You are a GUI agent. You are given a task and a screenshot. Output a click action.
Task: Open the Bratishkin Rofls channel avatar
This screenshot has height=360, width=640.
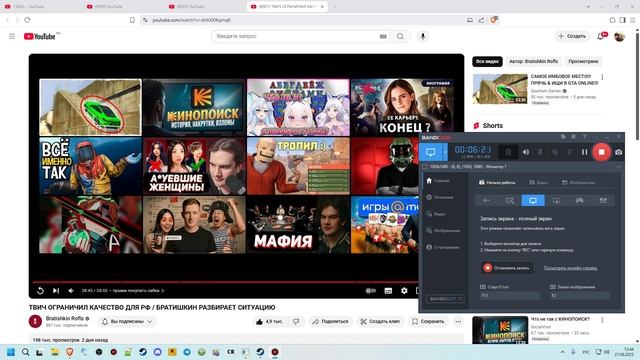click(x=35, y=322)
